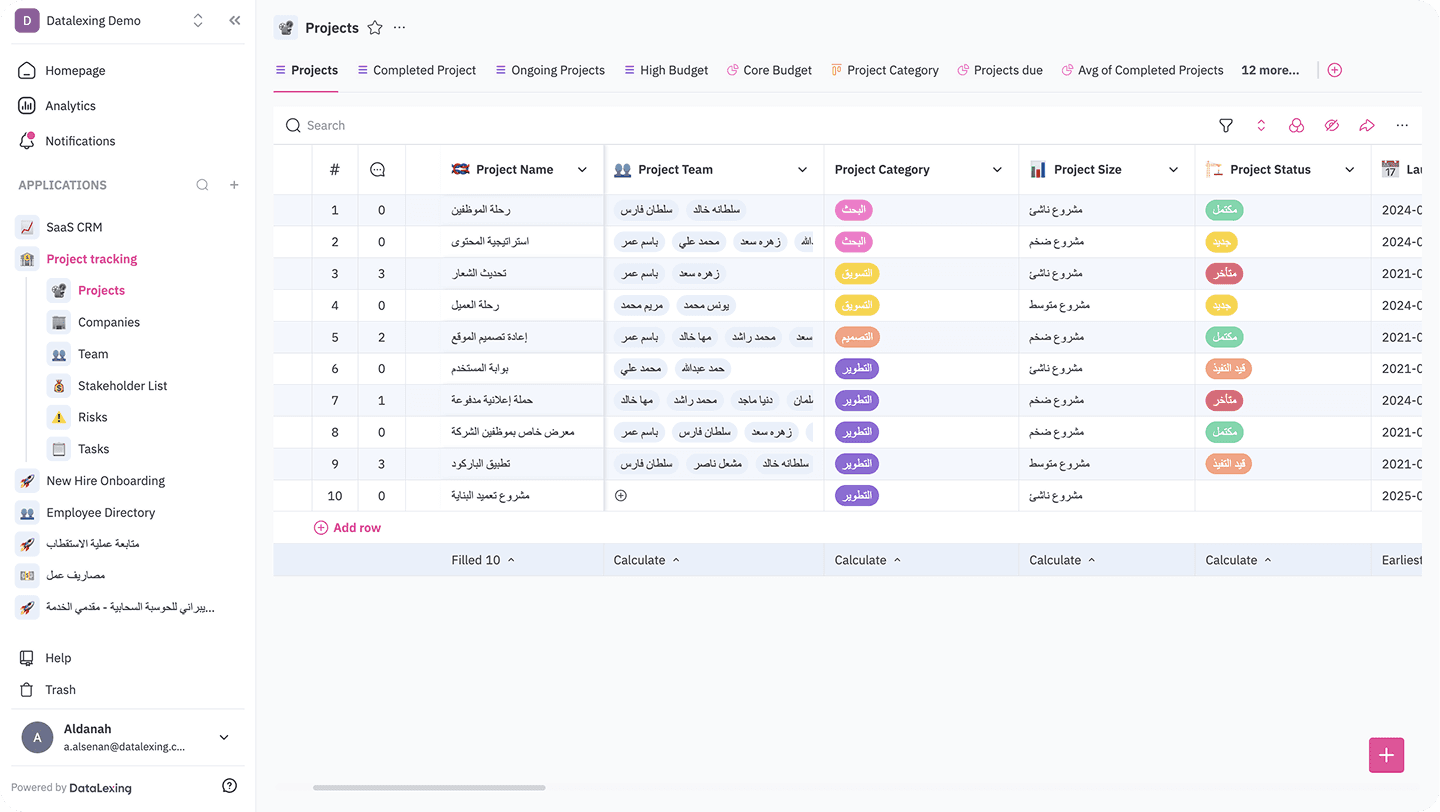Star the Projects page to favorite it
The image size is (1440, 812).
[374, 28]
